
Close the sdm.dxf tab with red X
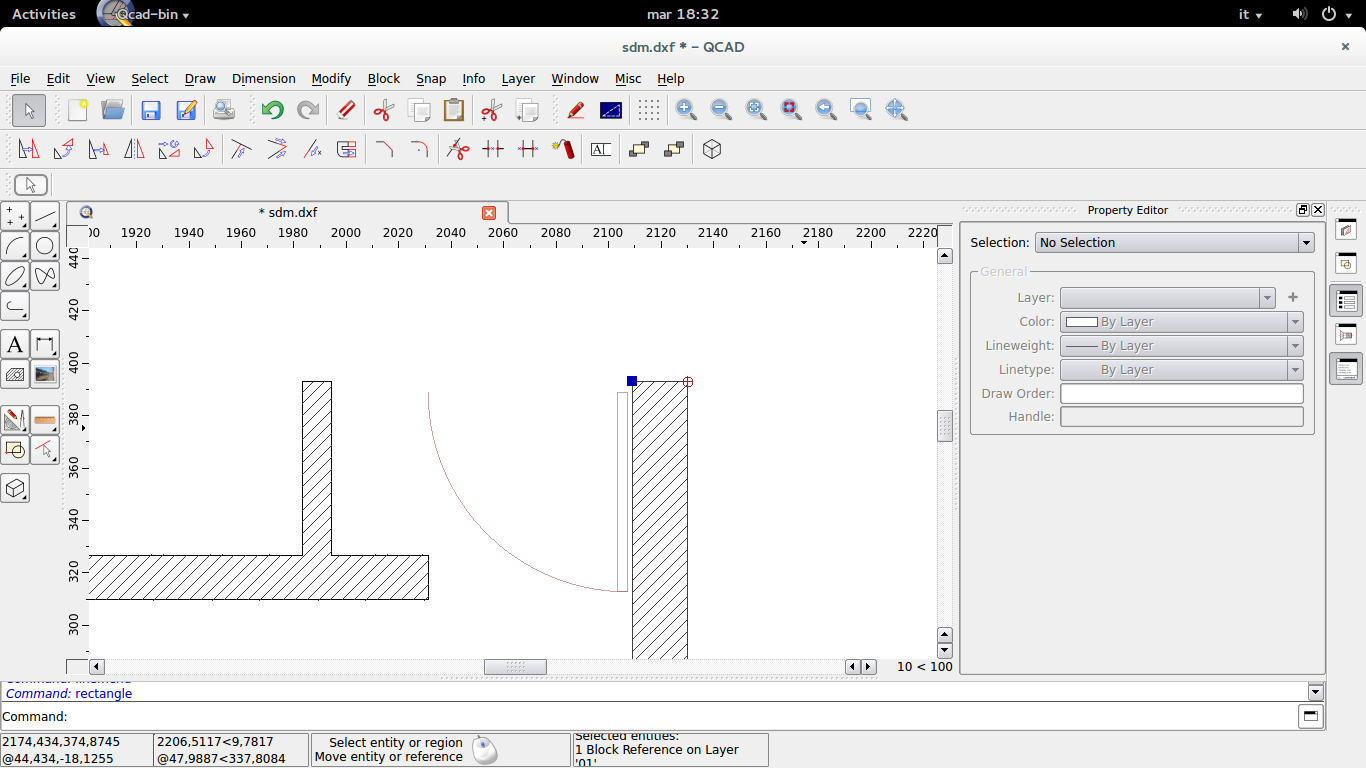click(489, 213)
